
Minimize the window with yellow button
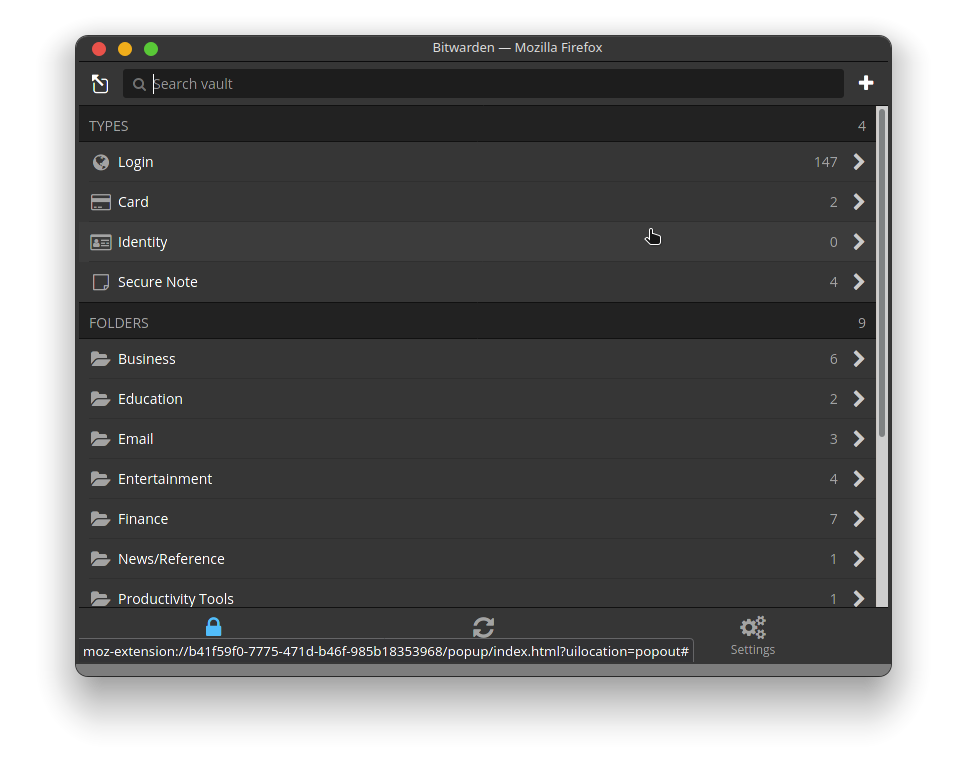(125, 49)
